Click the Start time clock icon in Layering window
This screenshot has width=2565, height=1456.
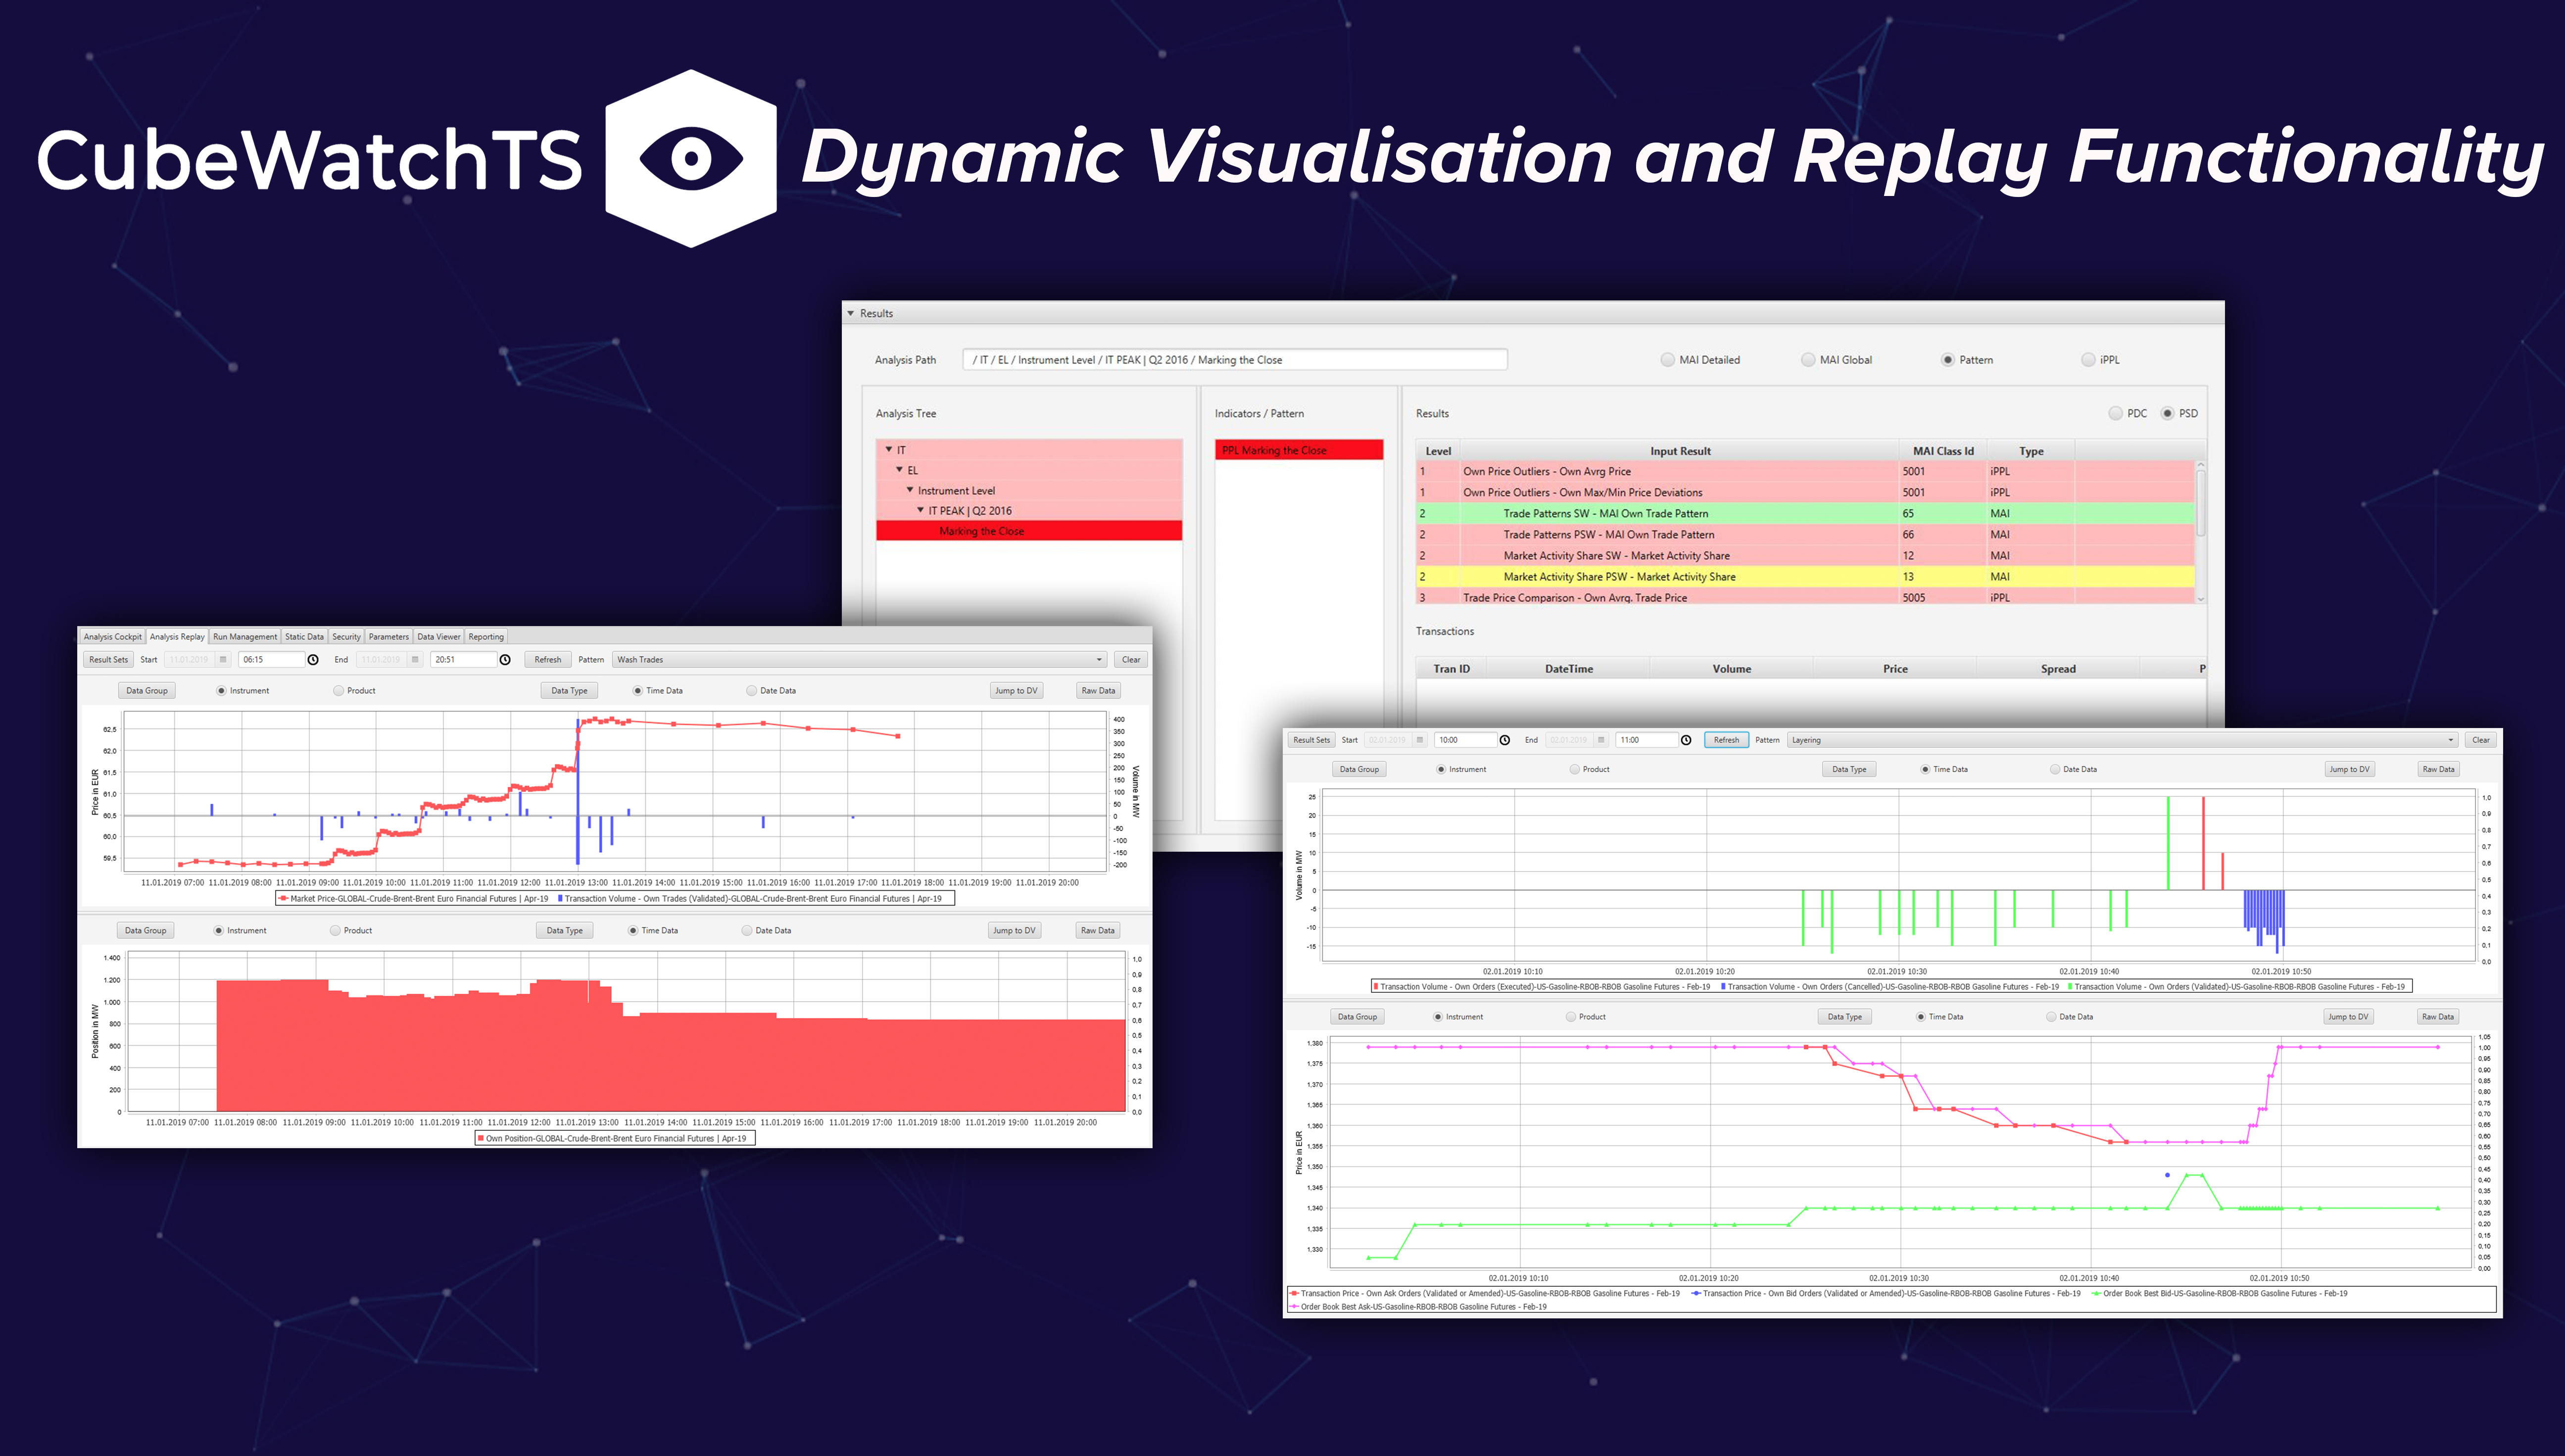coord(1505,740)
